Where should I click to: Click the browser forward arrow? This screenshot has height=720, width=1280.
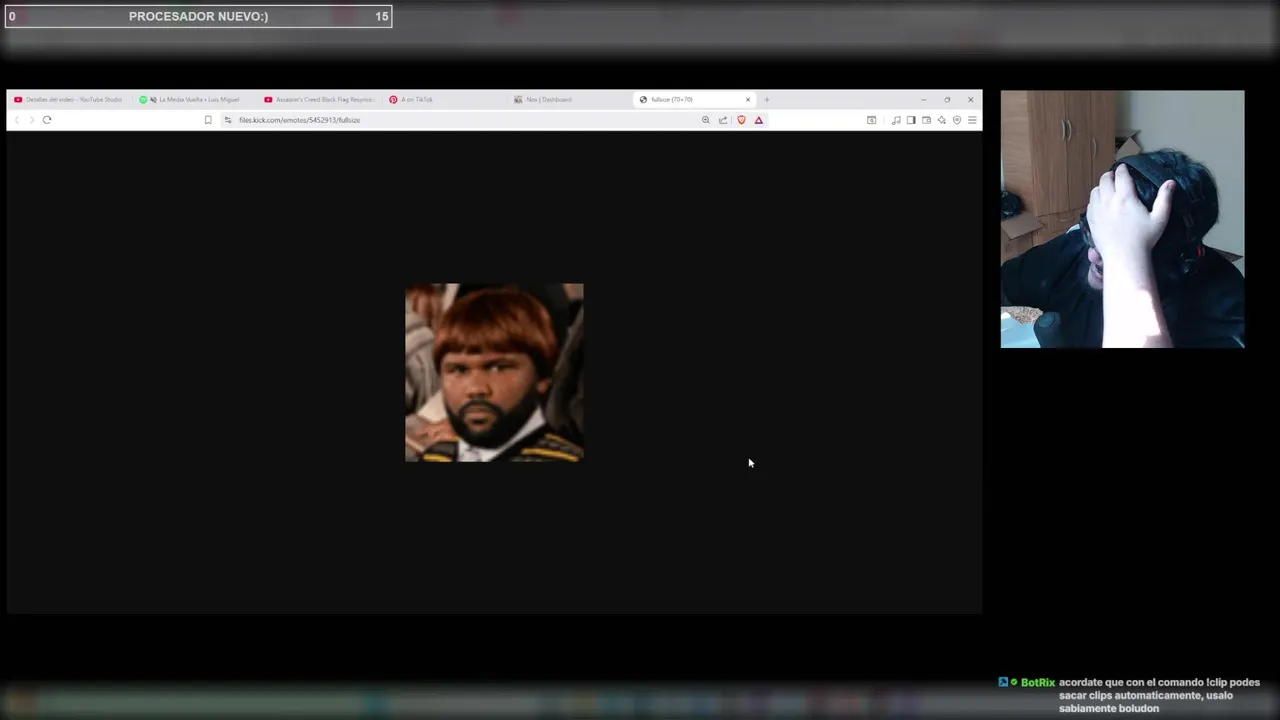[x=31, y=120]
